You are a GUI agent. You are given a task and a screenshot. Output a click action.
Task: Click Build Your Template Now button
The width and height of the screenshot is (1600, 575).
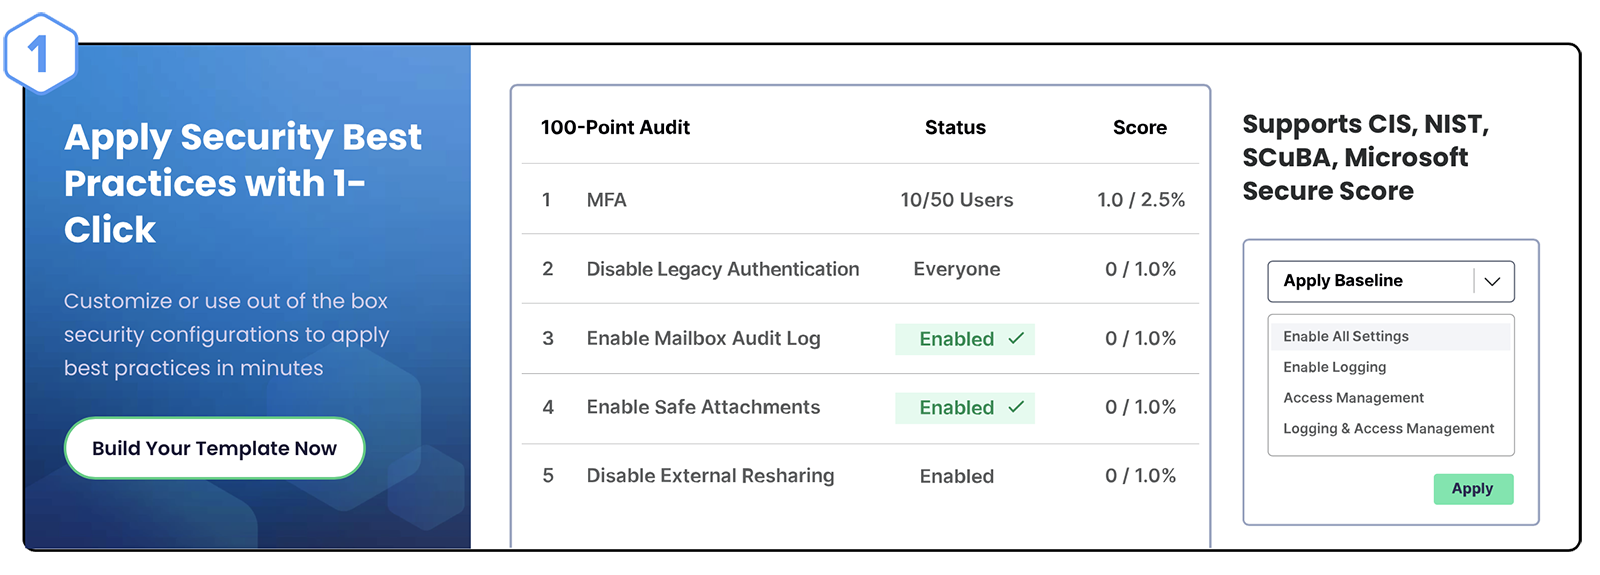tap(214, 448)
